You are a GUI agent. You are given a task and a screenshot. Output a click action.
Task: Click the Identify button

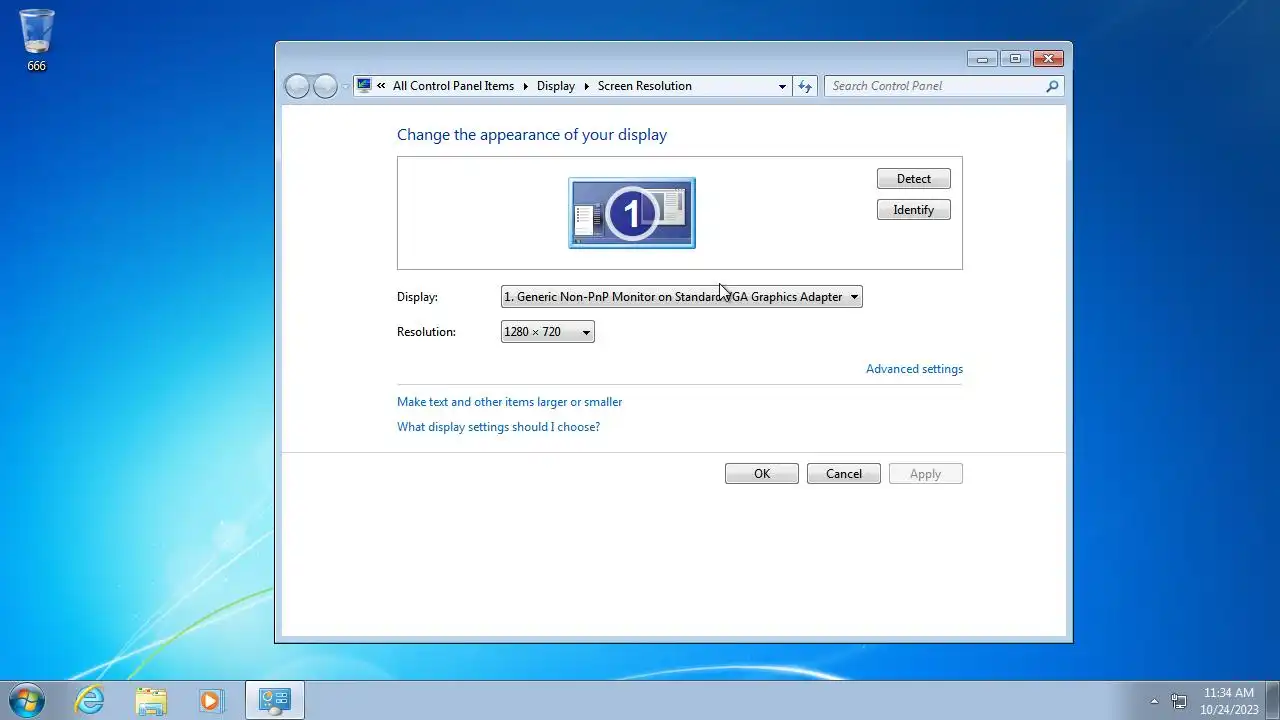click(x=914, y=210)
